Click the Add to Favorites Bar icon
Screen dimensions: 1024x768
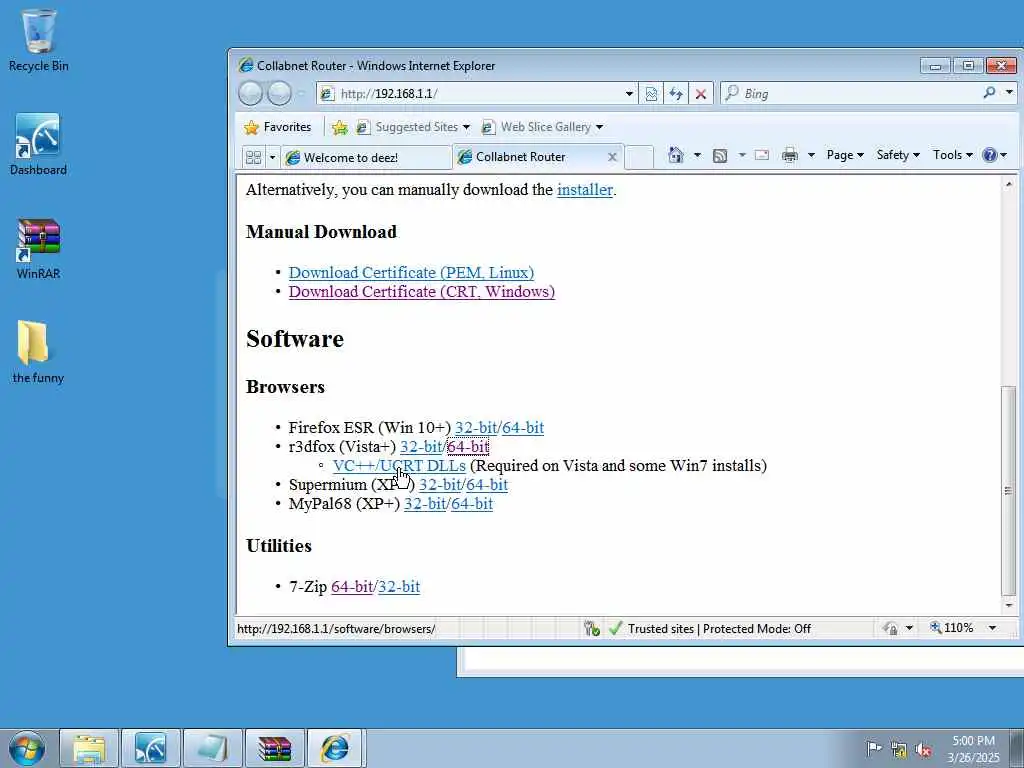[340, 127]
